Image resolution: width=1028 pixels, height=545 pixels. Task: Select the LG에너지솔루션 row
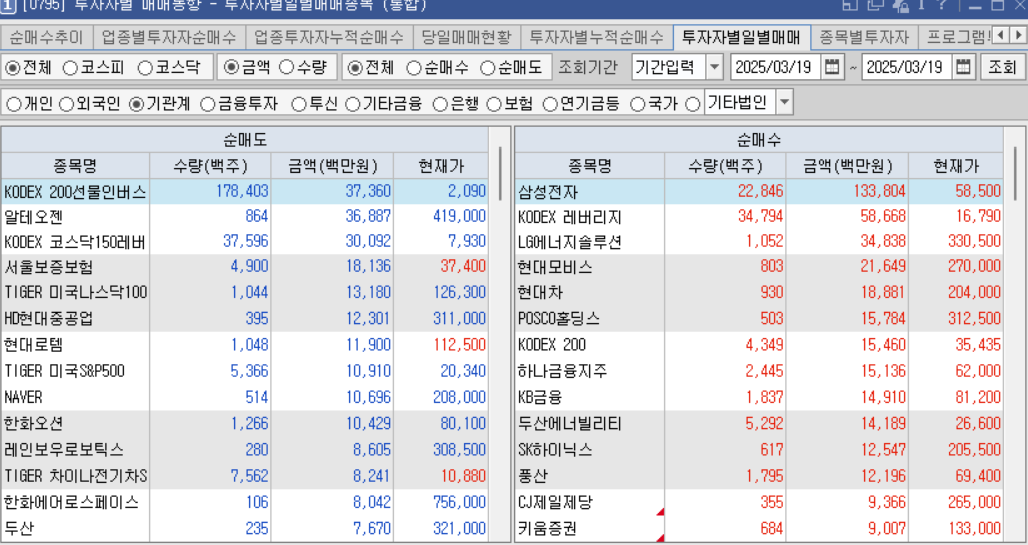point(759,241)
